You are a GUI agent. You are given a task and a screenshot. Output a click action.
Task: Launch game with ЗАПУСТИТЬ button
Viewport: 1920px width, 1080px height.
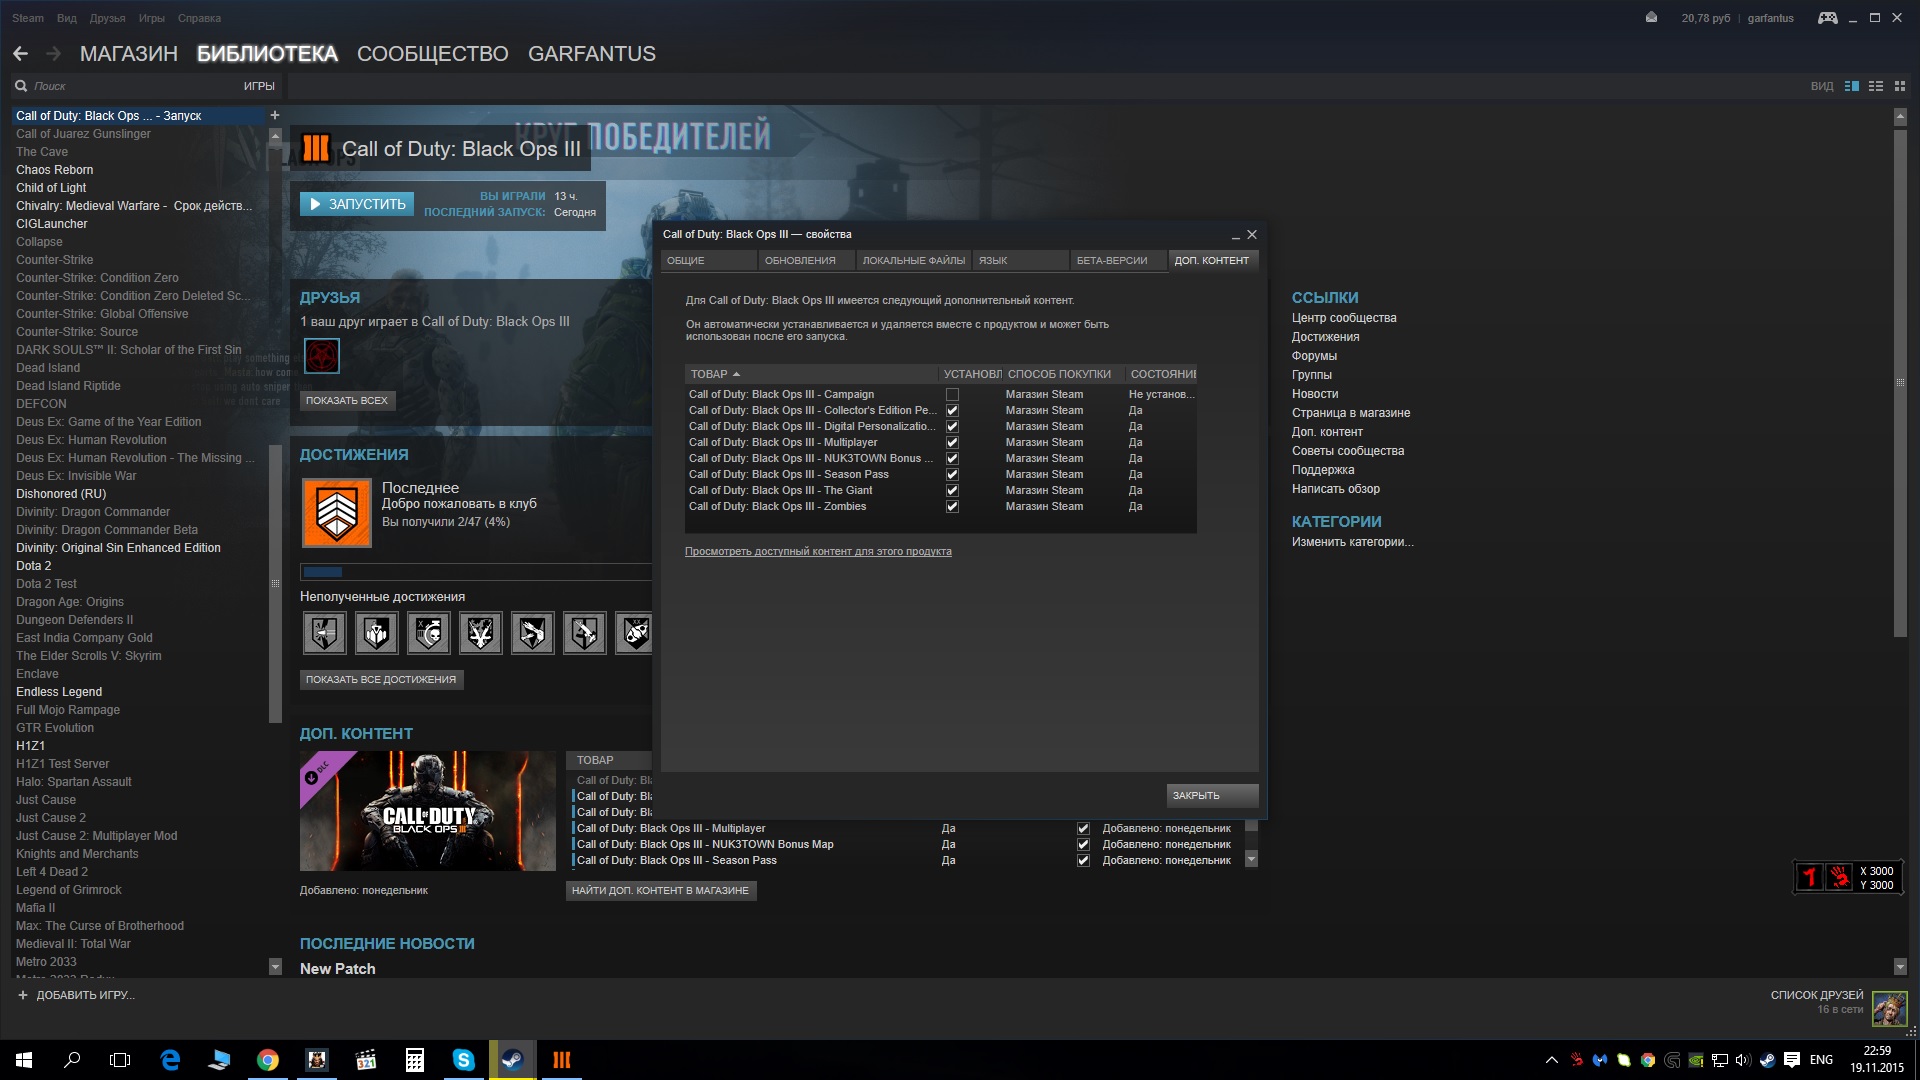coord(357,205)
